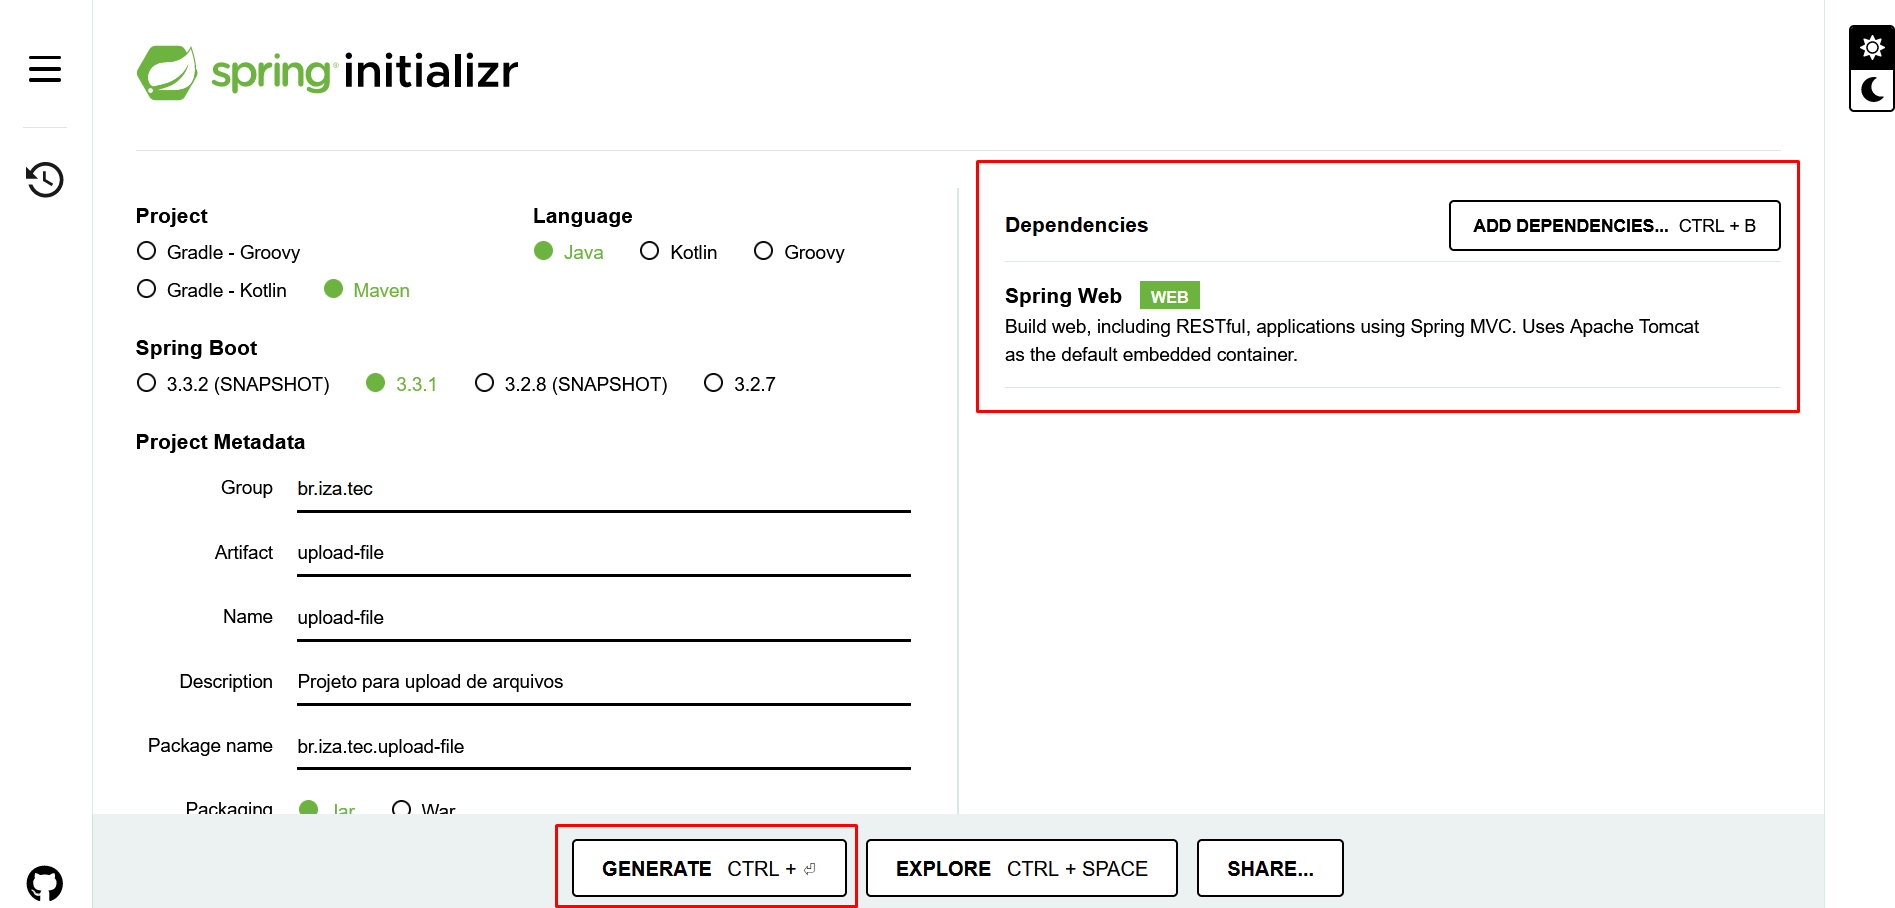The image size is (1895, 908).
Task: Select Maven project option
Action: click(367, 290)
